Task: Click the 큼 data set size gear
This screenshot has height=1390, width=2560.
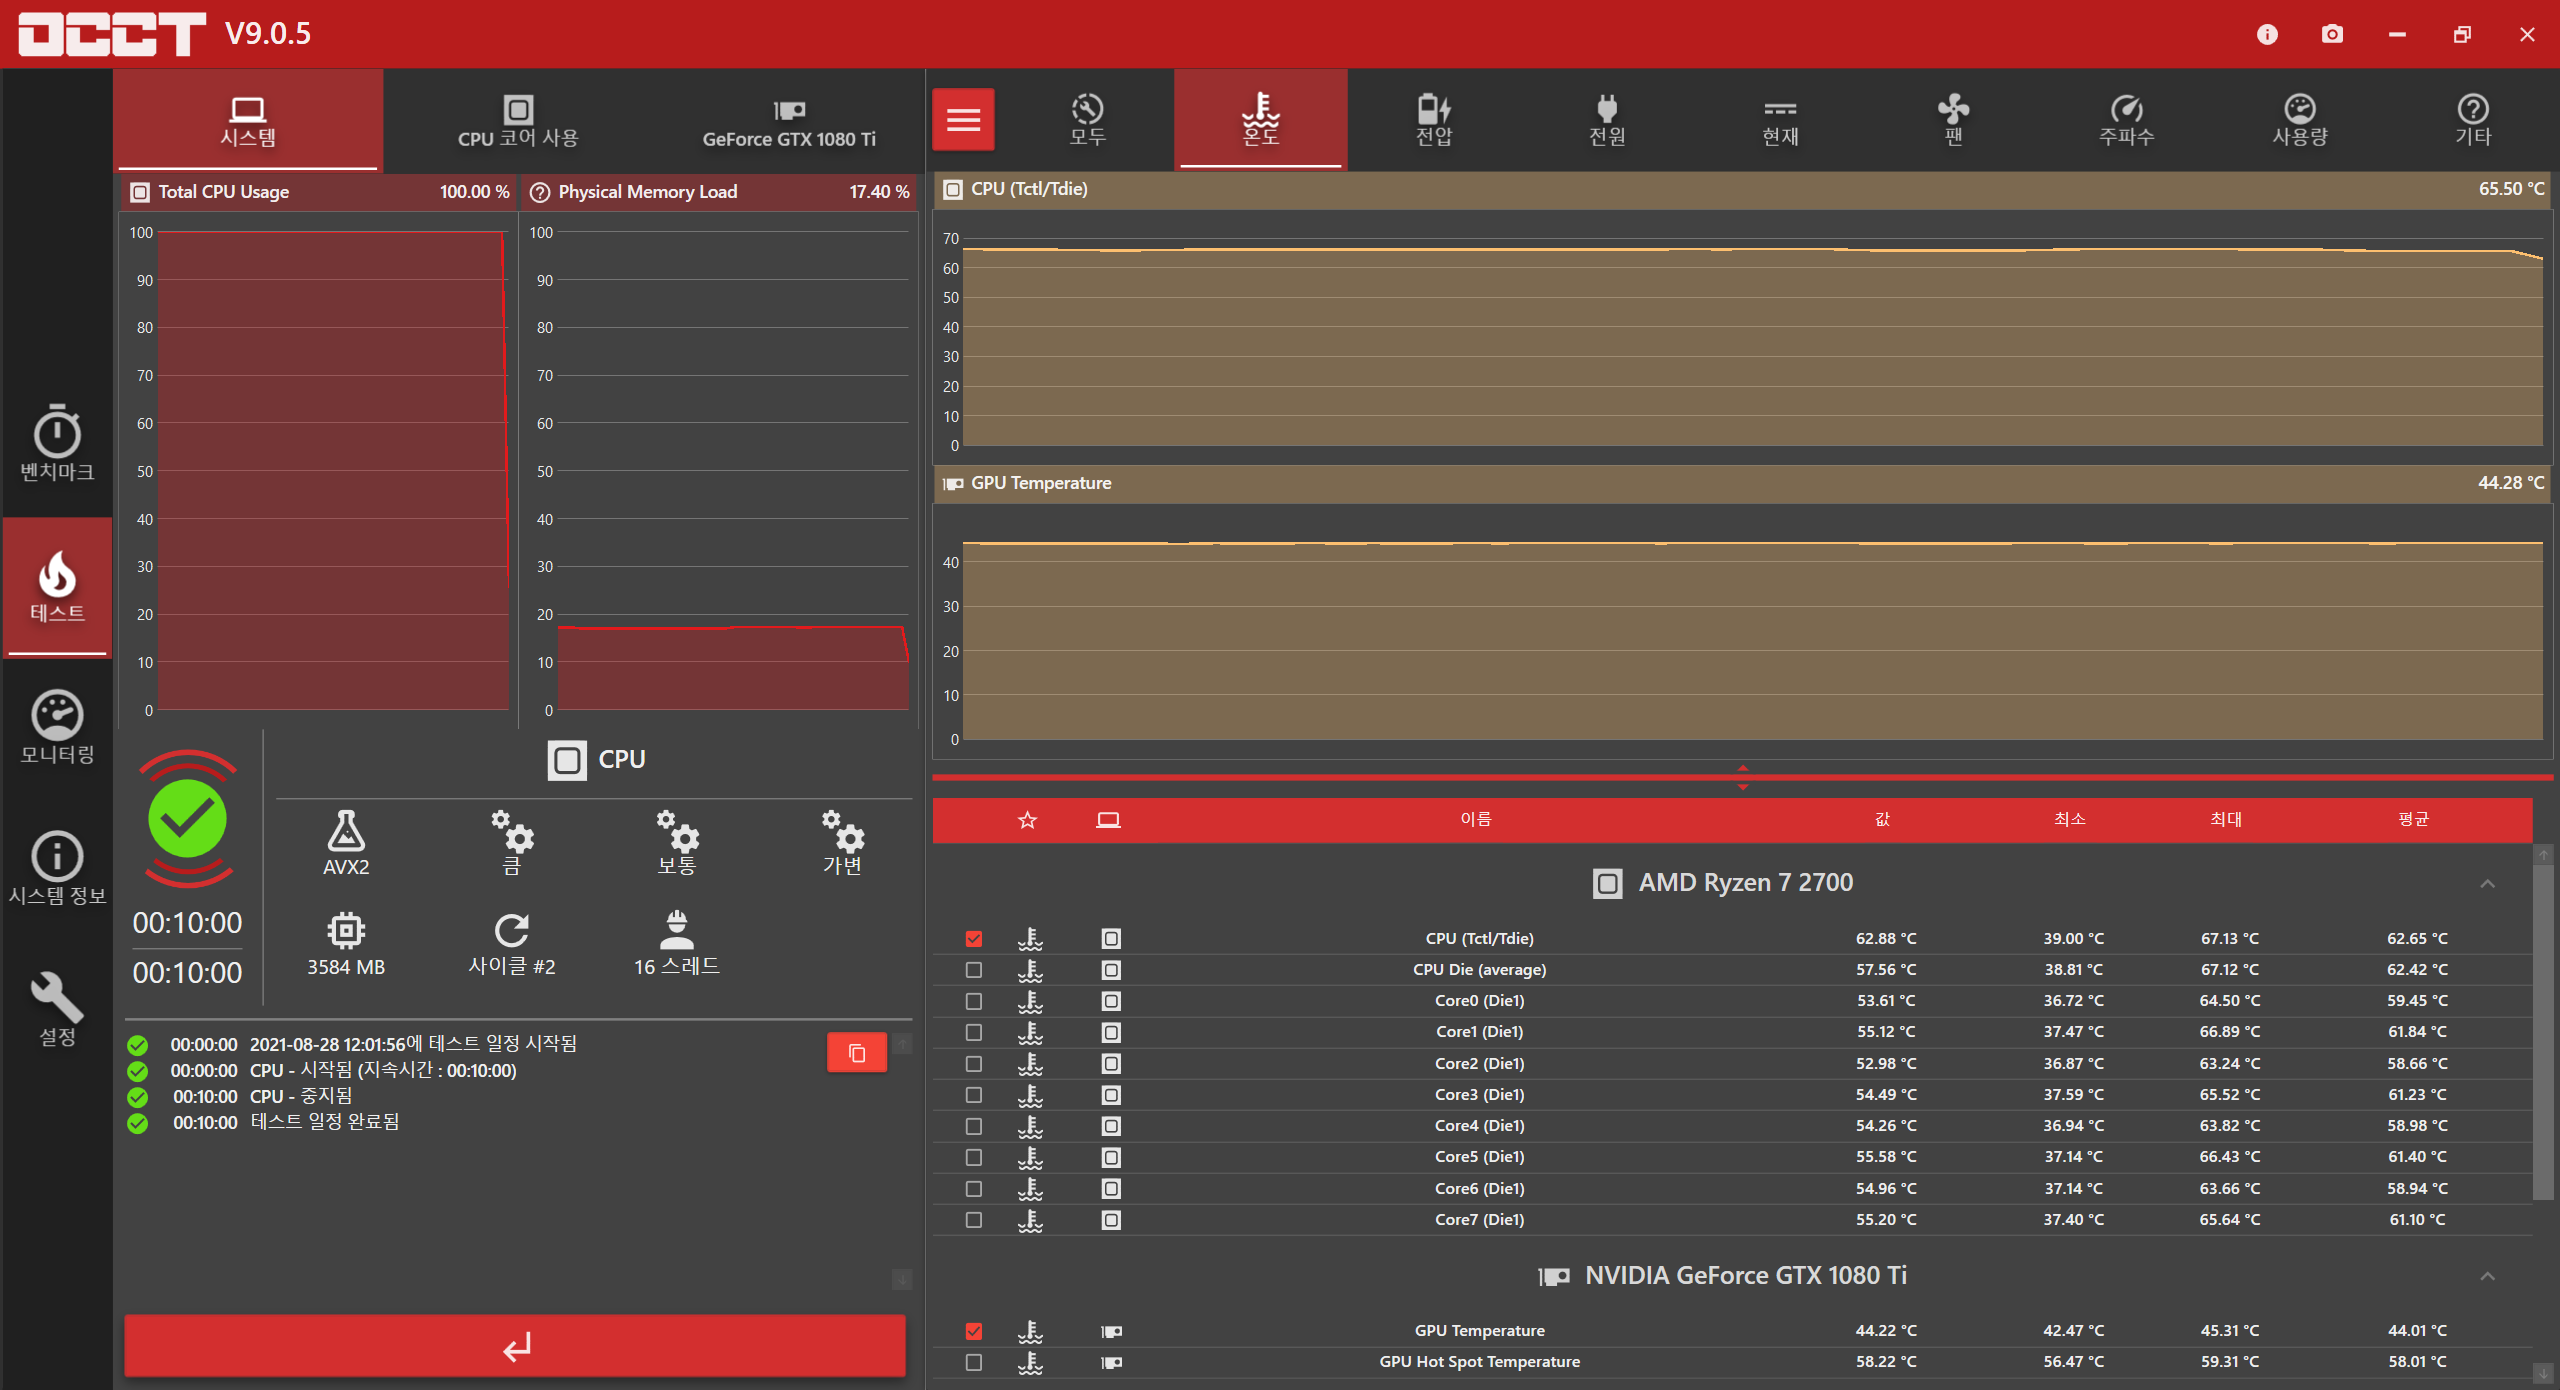Action: click(x=512, y=843)
